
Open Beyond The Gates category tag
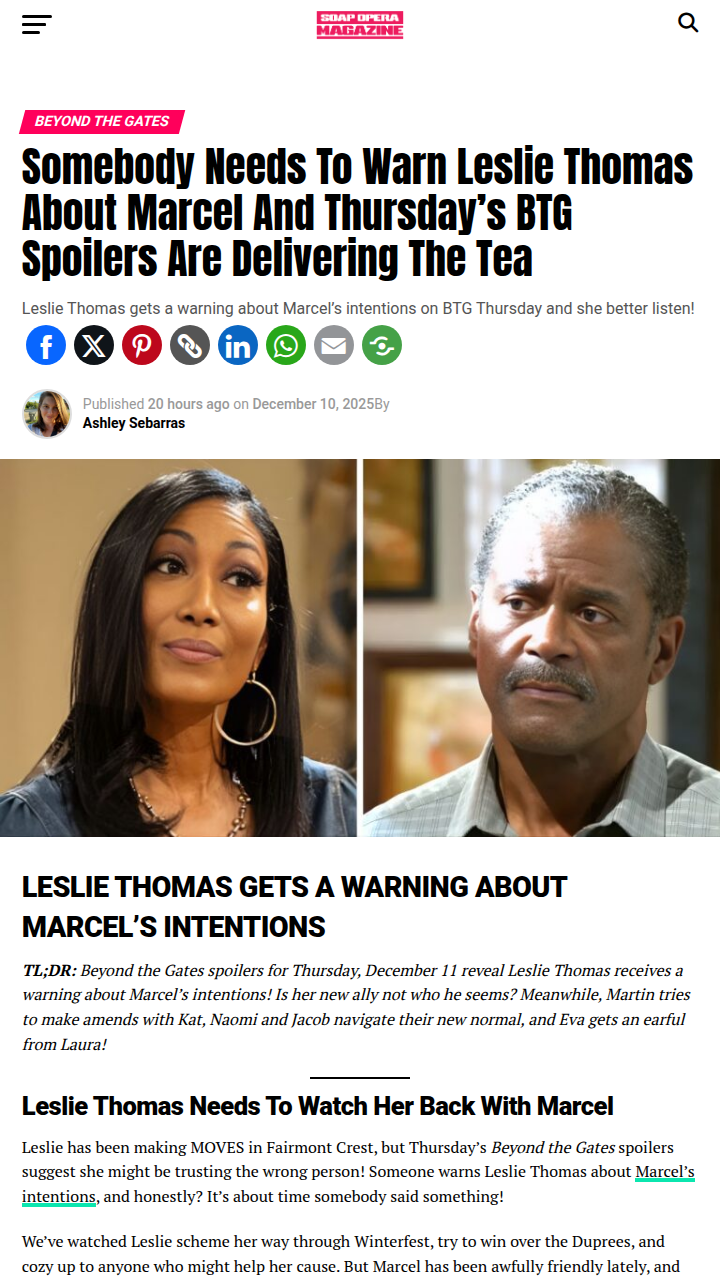click(x=102, y=121)
